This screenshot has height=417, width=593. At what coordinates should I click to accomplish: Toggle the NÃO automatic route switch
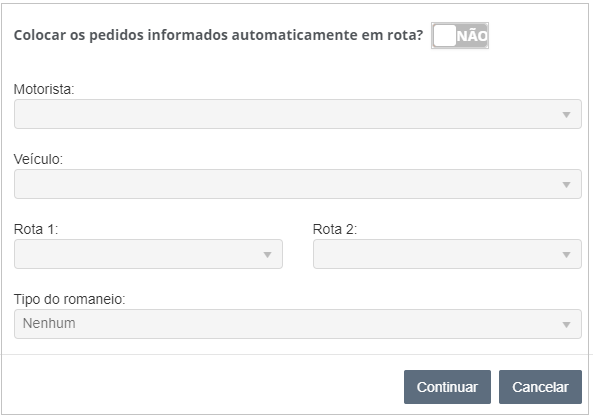click(460, 36)
